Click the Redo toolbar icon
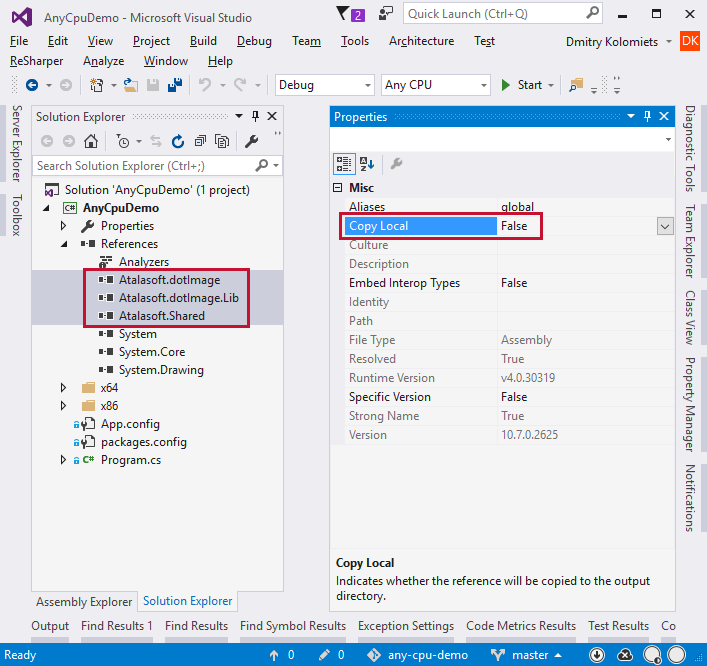Screen dimensions: 707x666 pos(240,85)
